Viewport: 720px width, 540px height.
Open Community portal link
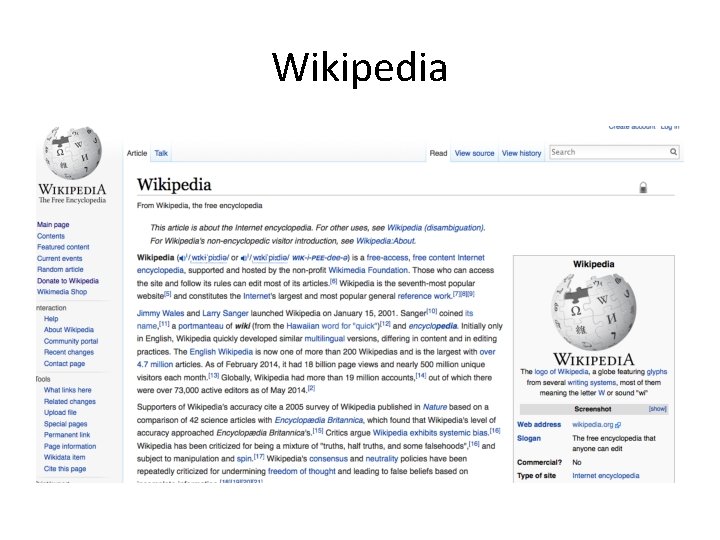pos(71,341)
